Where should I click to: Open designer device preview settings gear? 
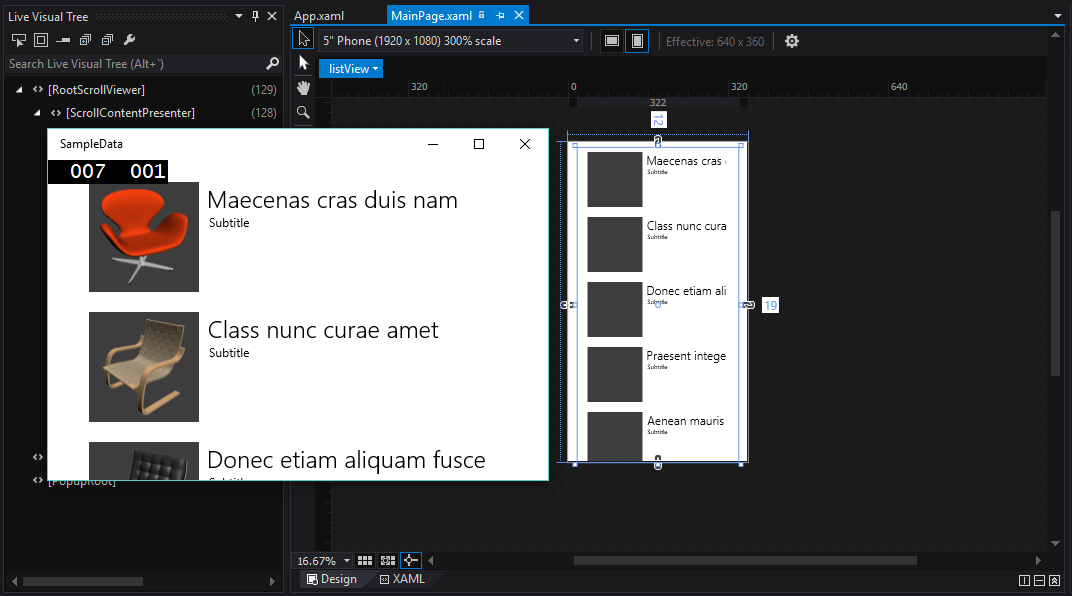tap(792, 41)
